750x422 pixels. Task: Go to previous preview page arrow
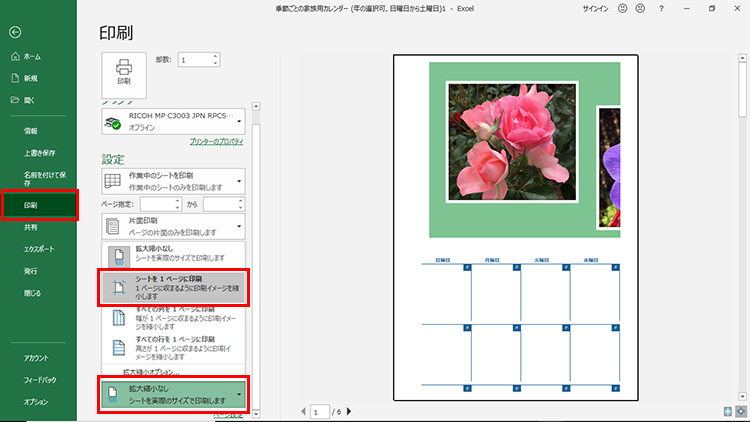(x=303, y=411)
